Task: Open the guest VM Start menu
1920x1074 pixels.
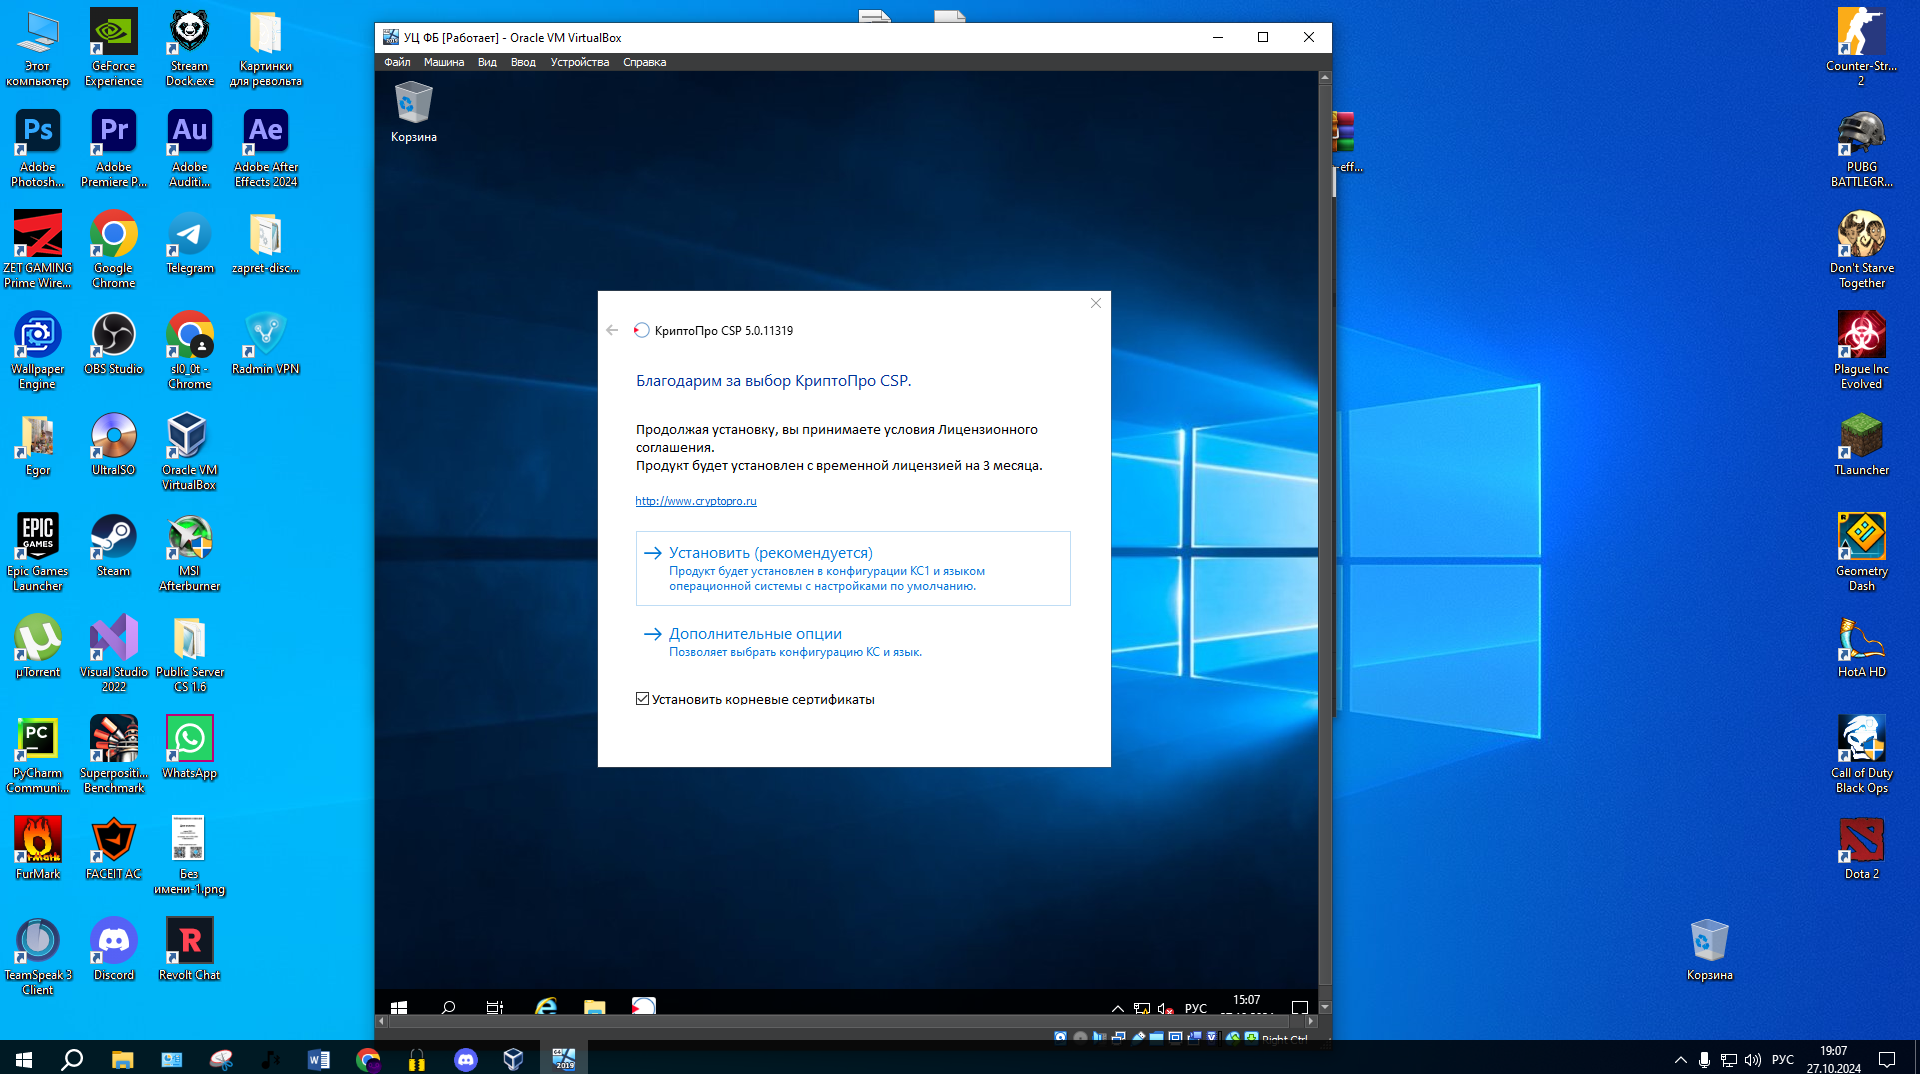Action: [x=399, y=1006]
